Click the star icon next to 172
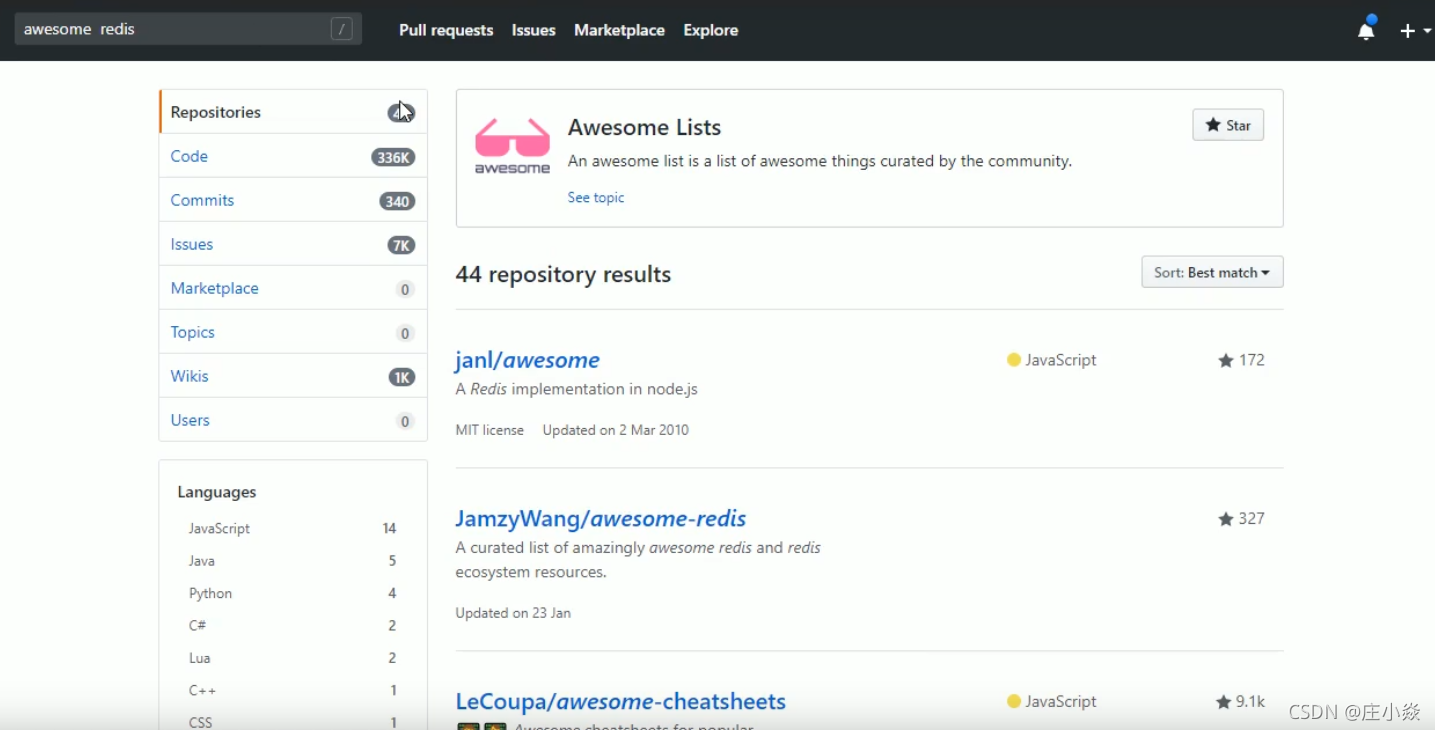This screenshot has height=730, width=1435. (x=1226, y=360)
